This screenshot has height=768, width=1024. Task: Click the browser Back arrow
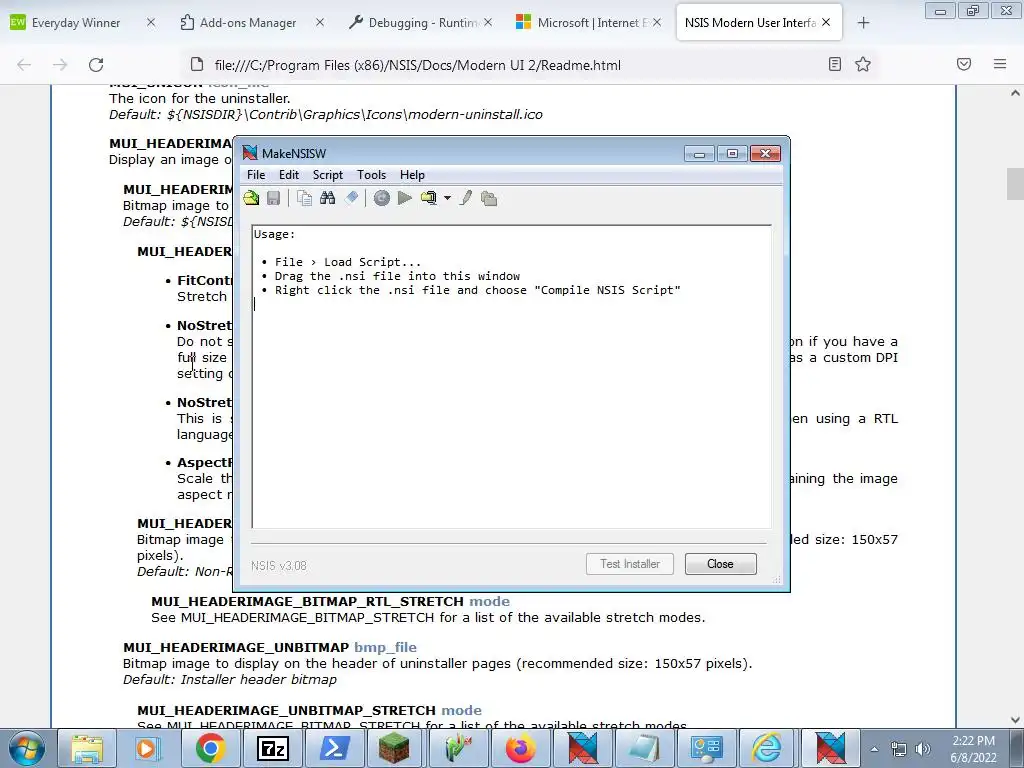(24, 65)
